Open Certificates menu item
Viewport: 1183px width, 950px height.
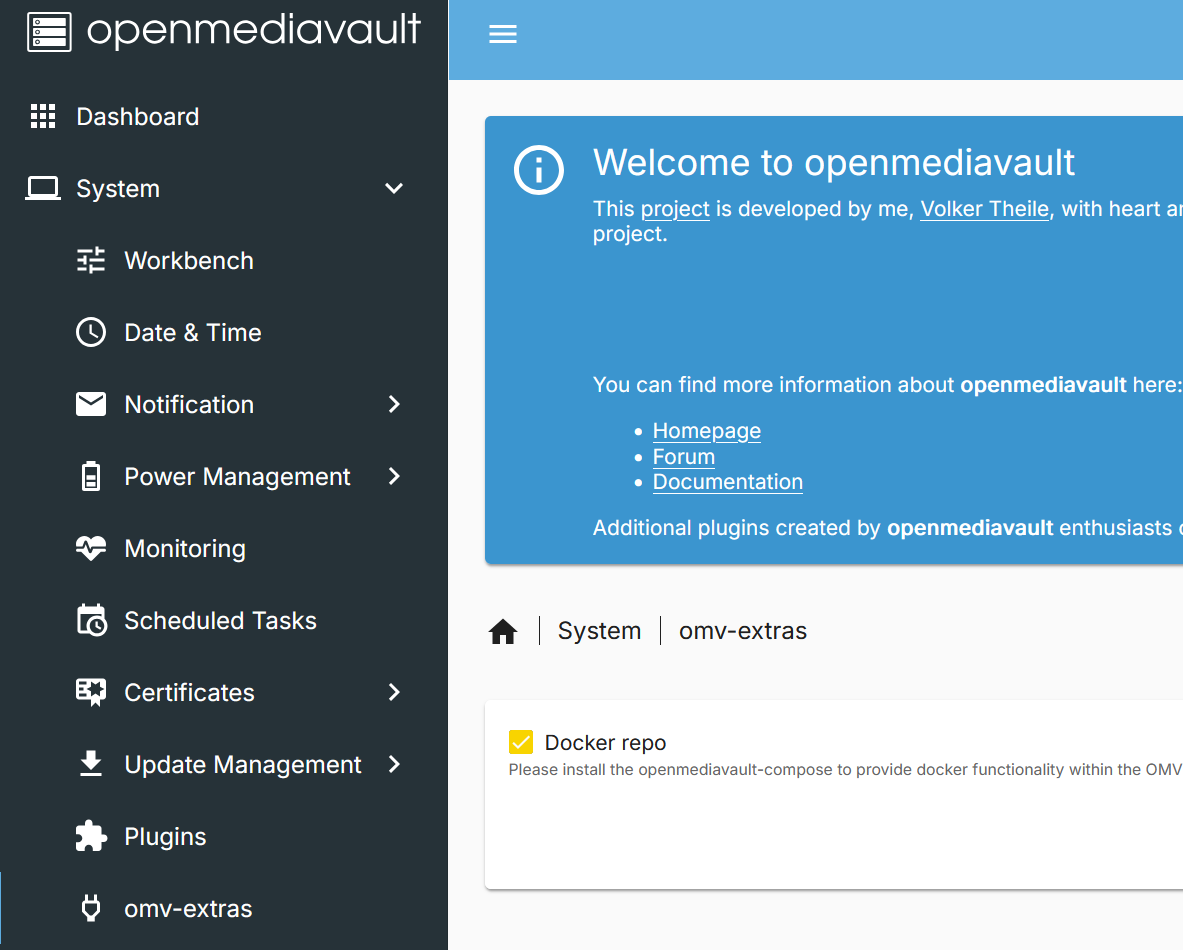[x=189, y=693]
